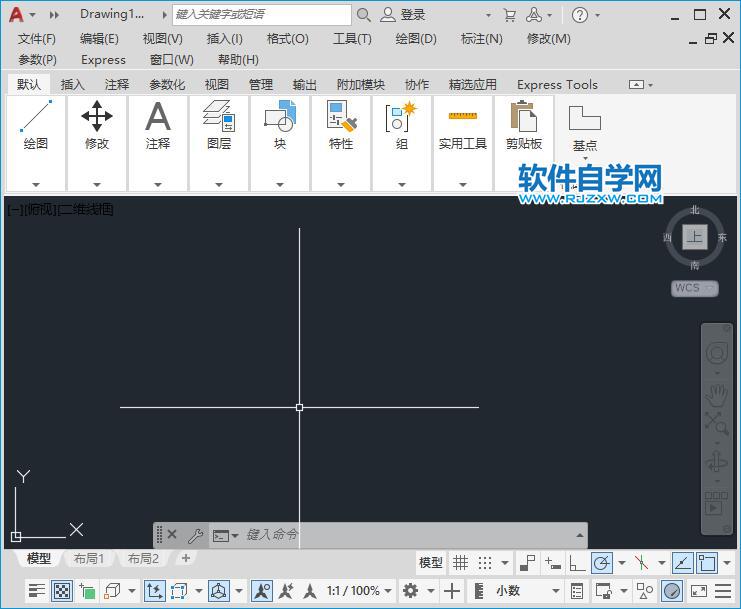This screenshot has width=741, height=609.
Task: Click the help question mark icon
Action: pyautogui.click(x=580, y=15)
